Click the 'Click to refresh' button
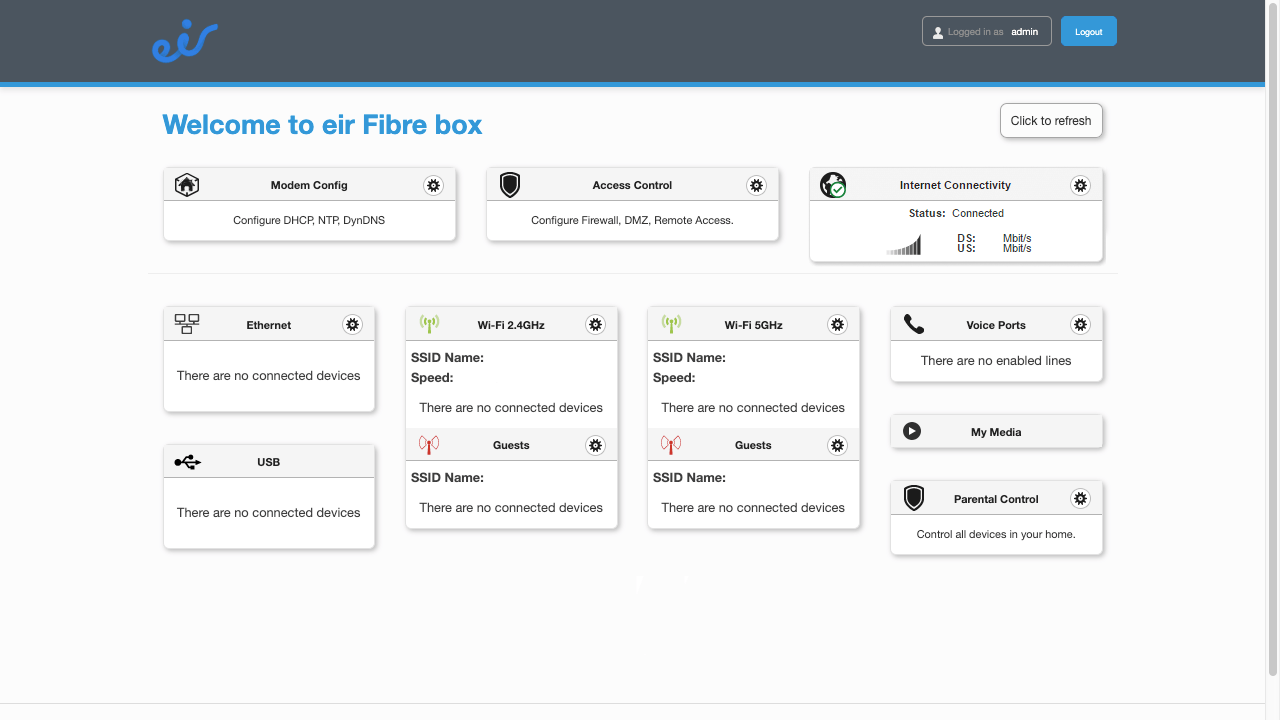This screenshot has width=1280, height=720. click(1051, 121)
